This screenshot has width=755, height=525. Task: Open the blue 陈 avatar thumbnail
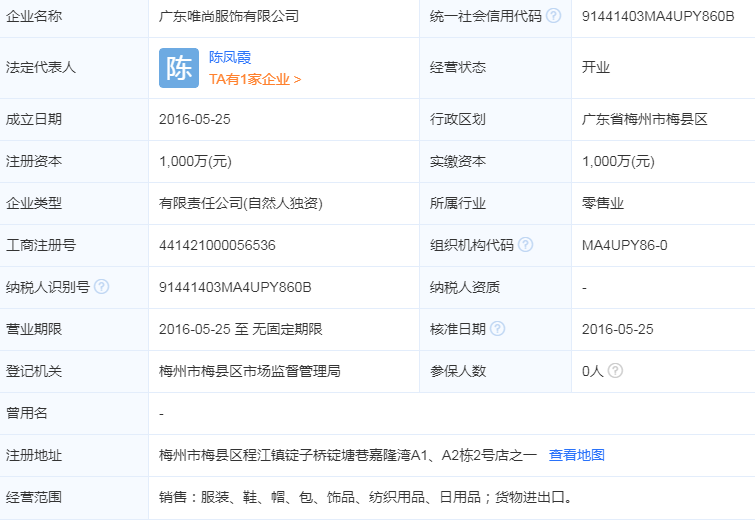point(179,68)
